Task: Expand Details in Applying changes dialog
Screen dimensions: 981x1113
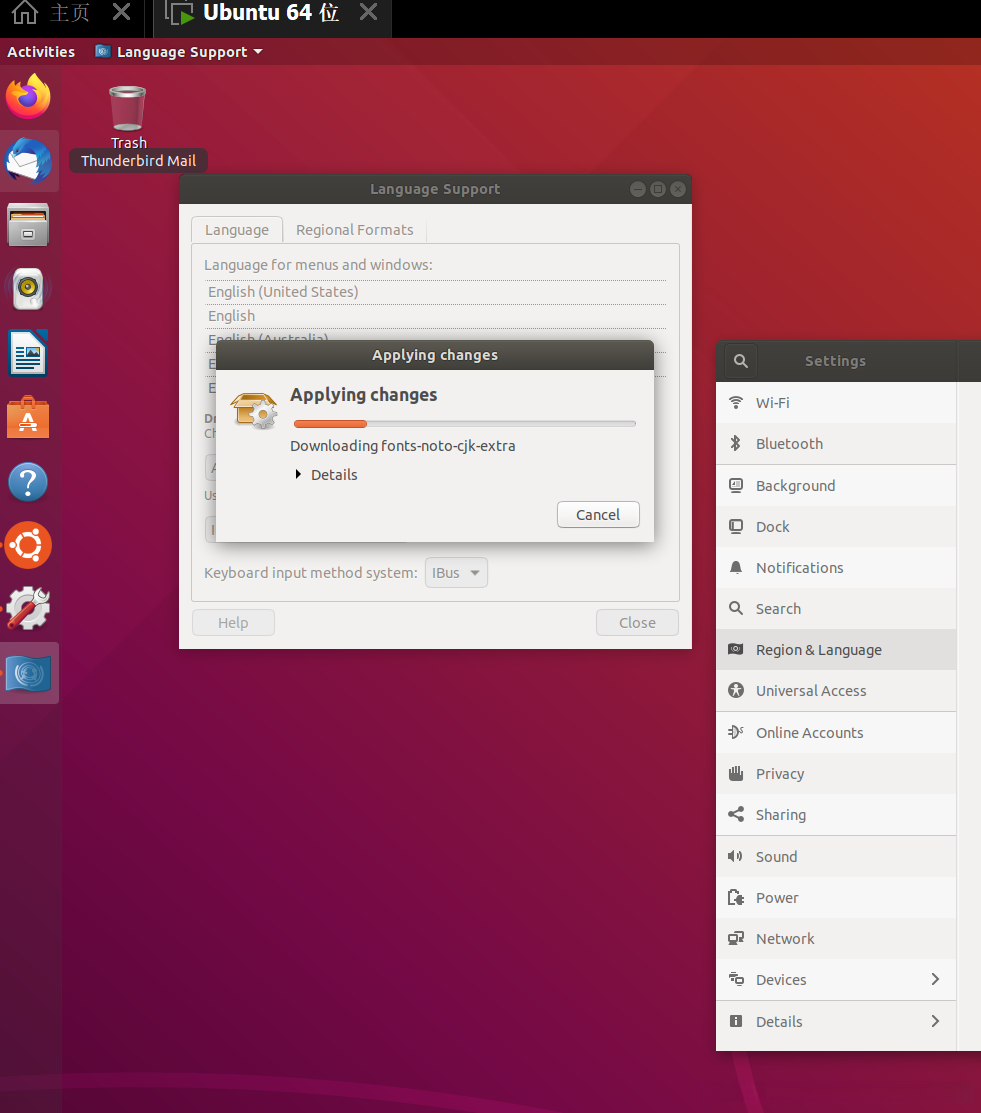Action: [x=327, y=475]
